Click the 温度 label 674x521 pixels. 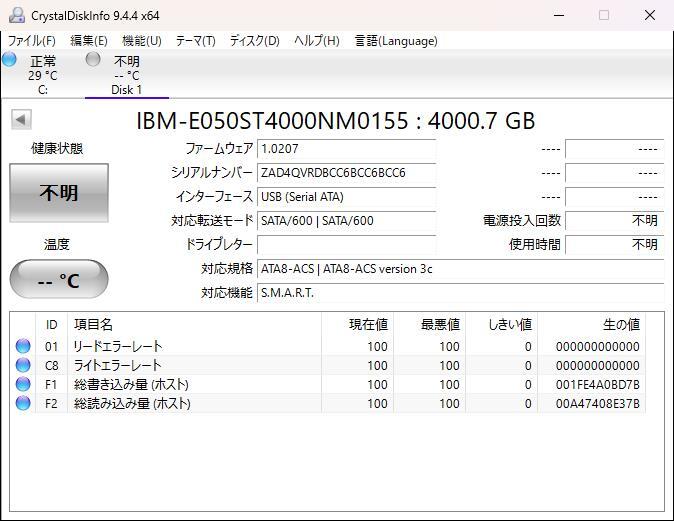pyautogui.click(x=57, y=245)
